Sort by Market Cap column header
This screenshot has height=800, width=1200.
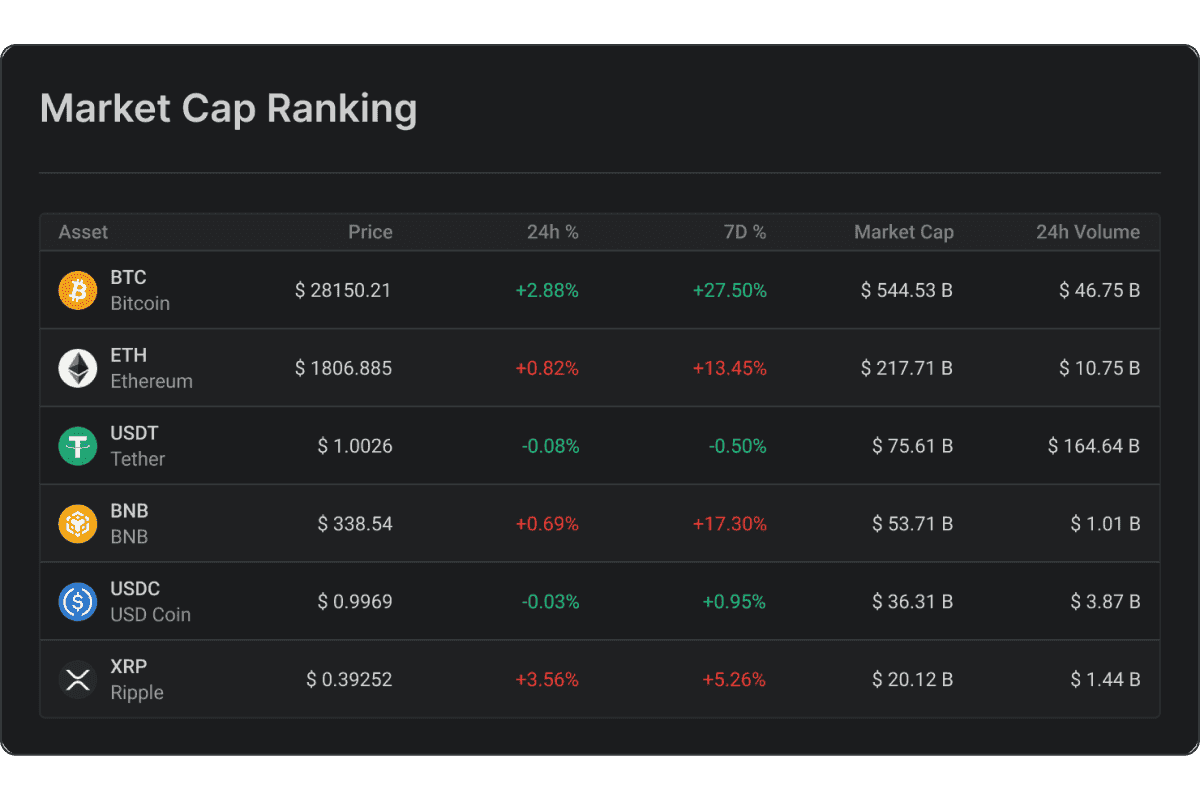(904, 232)
